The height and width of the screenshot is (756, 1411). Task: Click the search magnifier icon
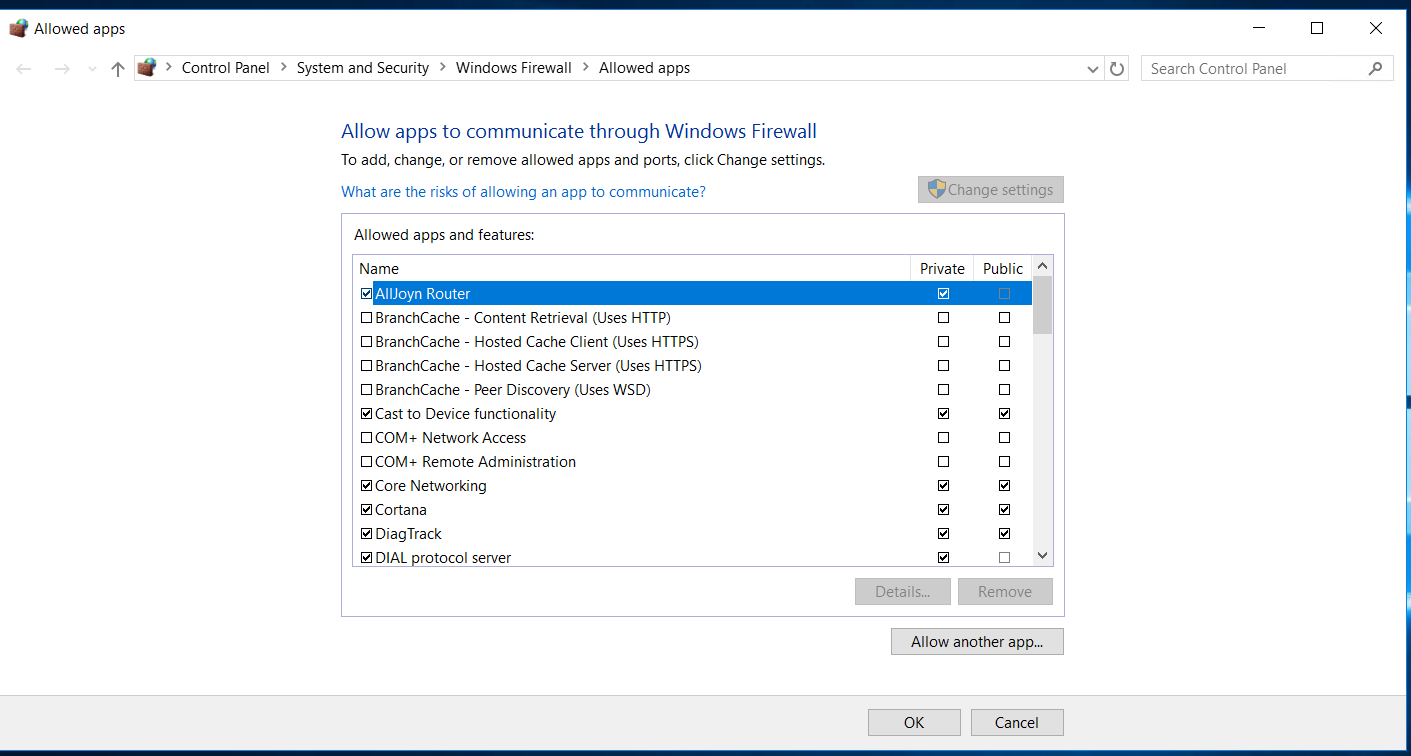point(1376,69)
